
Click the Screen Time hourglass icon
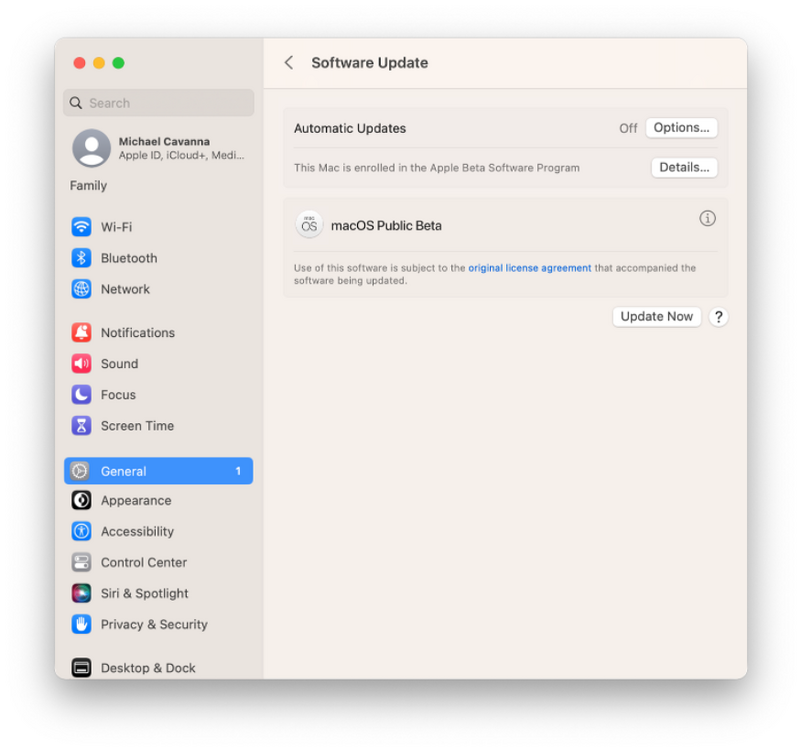click(81, 426)
